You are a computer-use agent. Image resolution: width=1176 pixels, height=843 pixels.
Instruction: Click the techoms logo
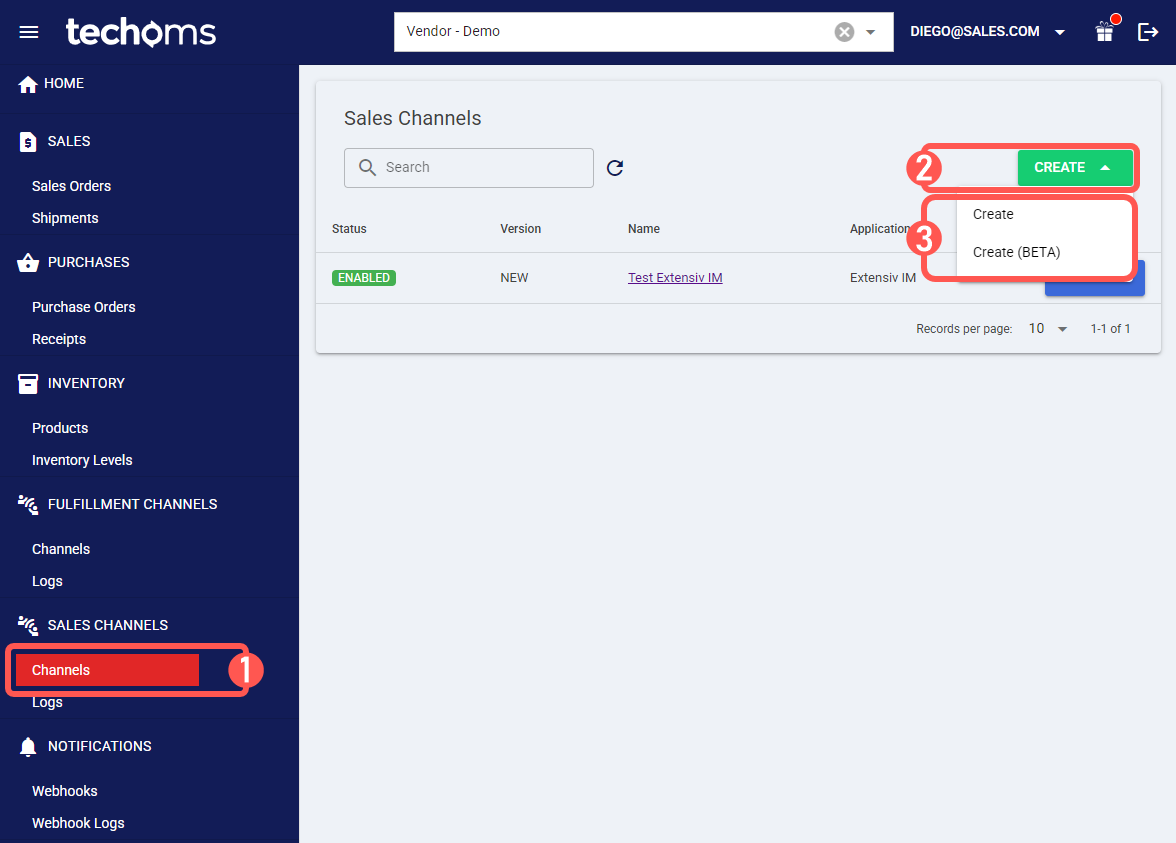141,32
